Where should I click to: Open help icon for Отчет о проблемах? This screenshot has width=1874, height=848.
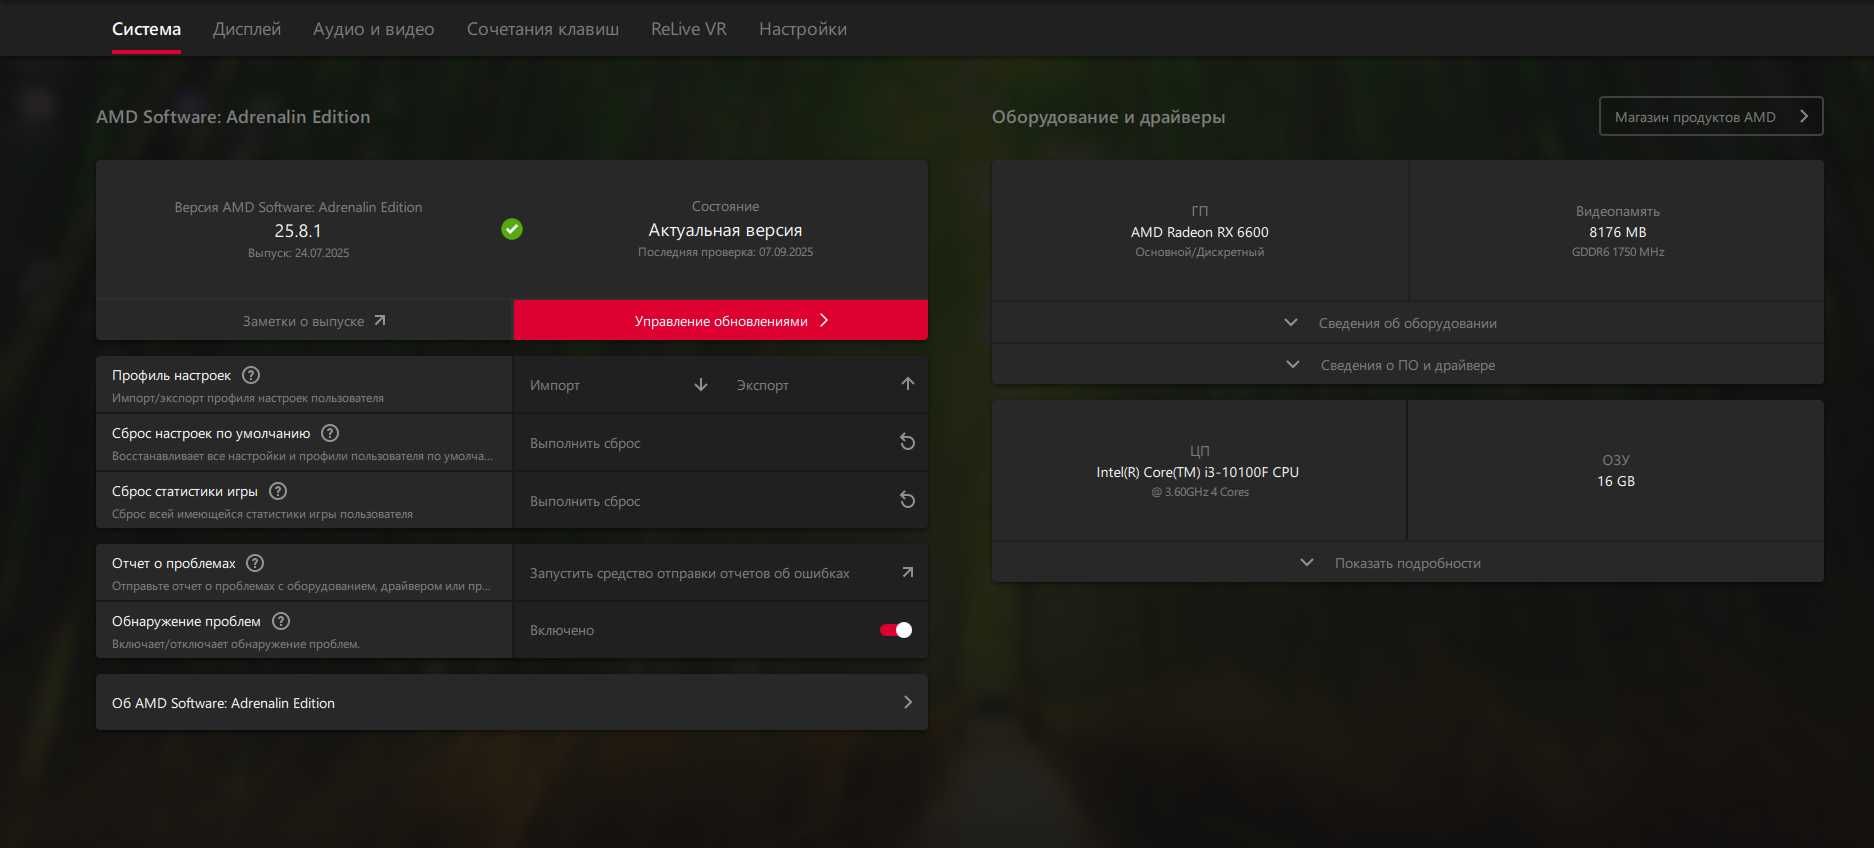pyautogui.click(x=255, y=563)
